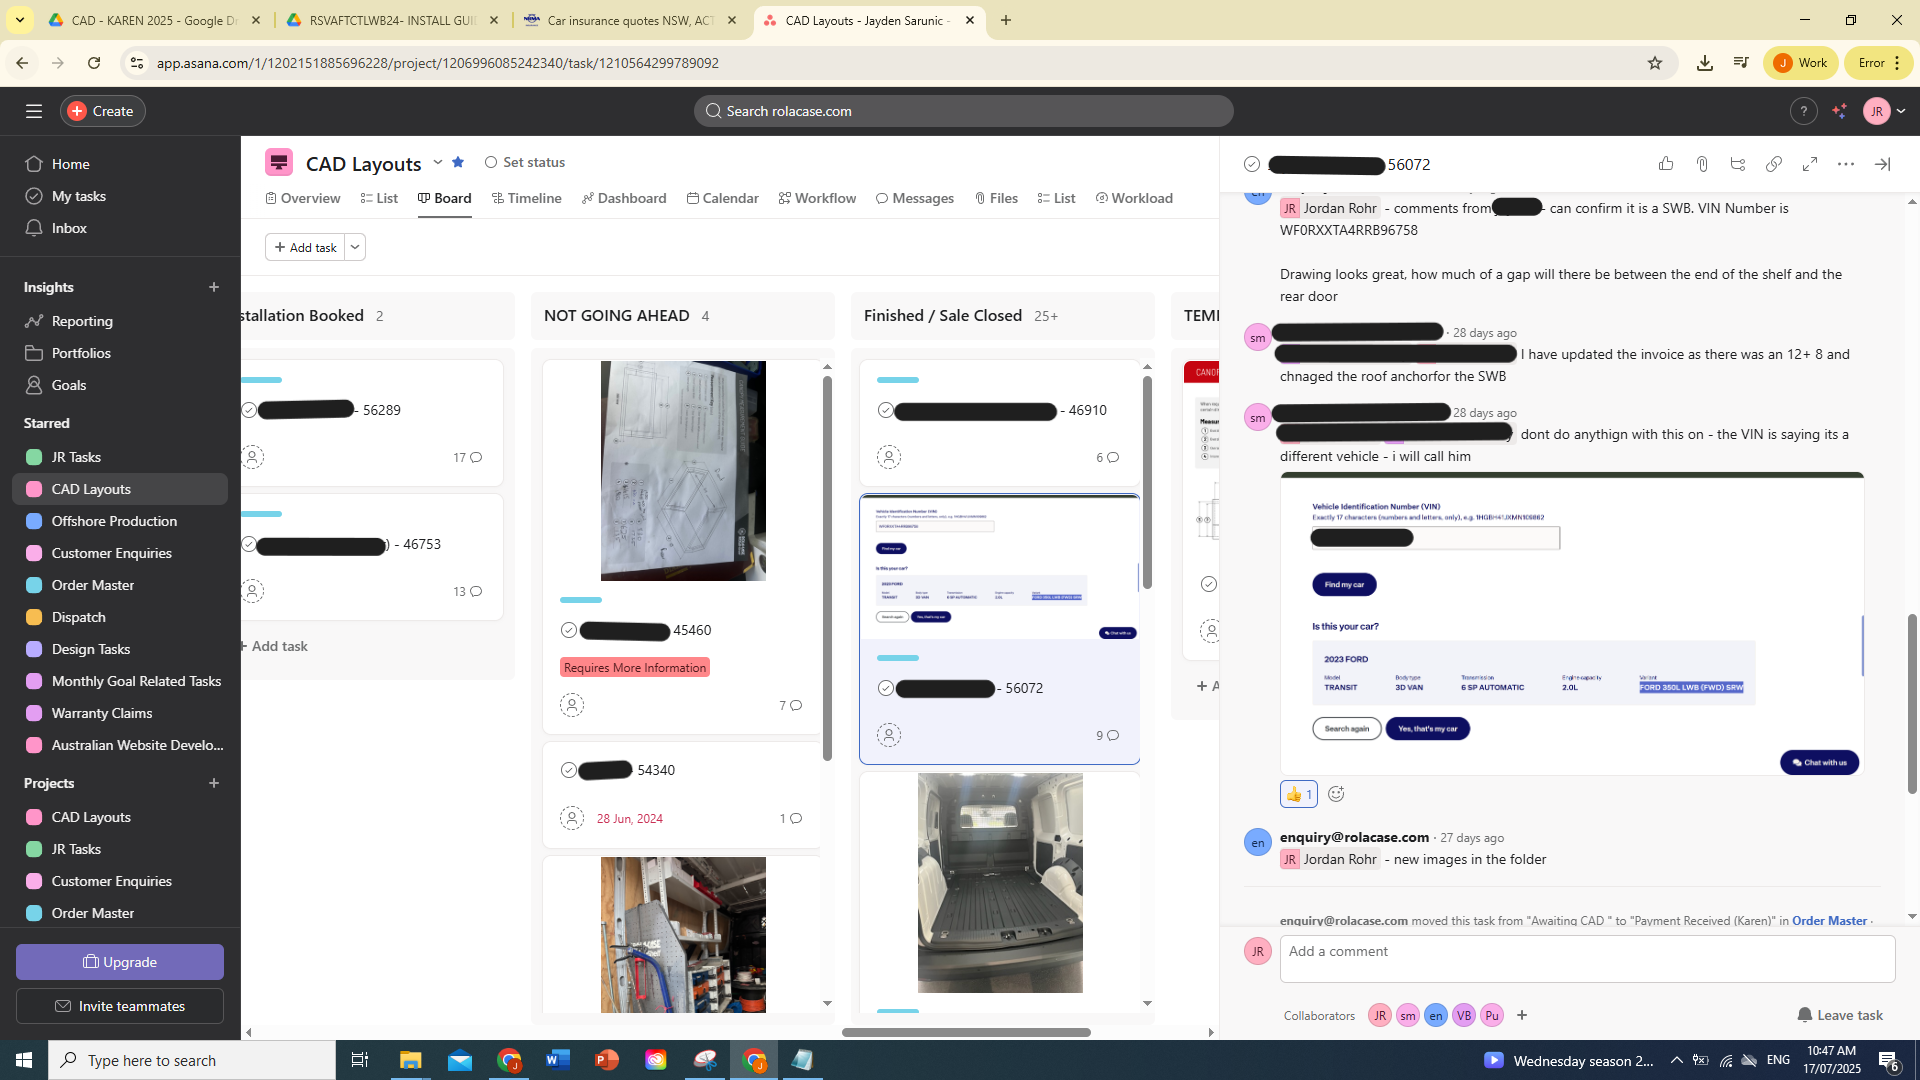The width and height of the screenshot is (1920, 1080).
Task: Mark card 46910 as complete
Action: (x=885, y=410)
